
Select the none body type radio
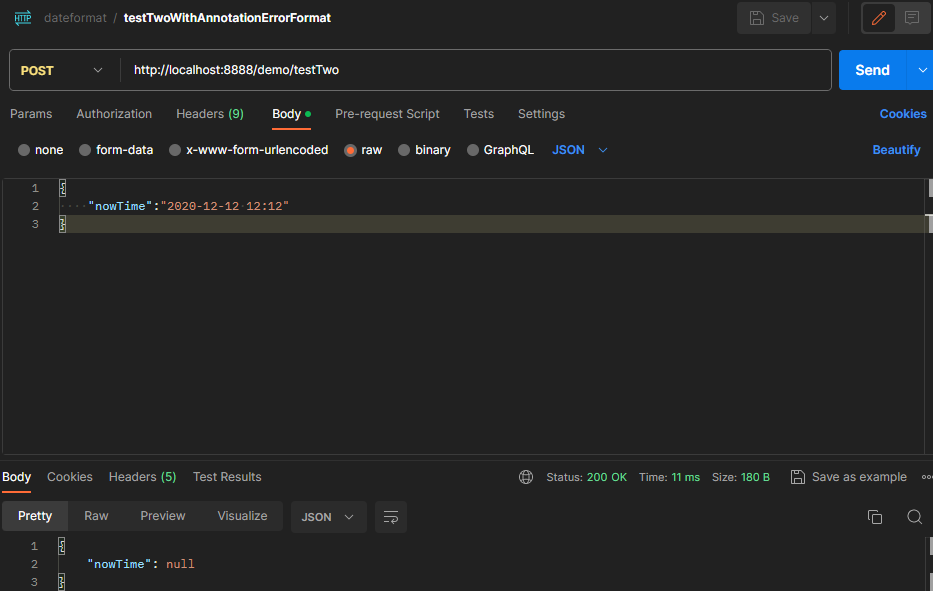click(24, 150)
